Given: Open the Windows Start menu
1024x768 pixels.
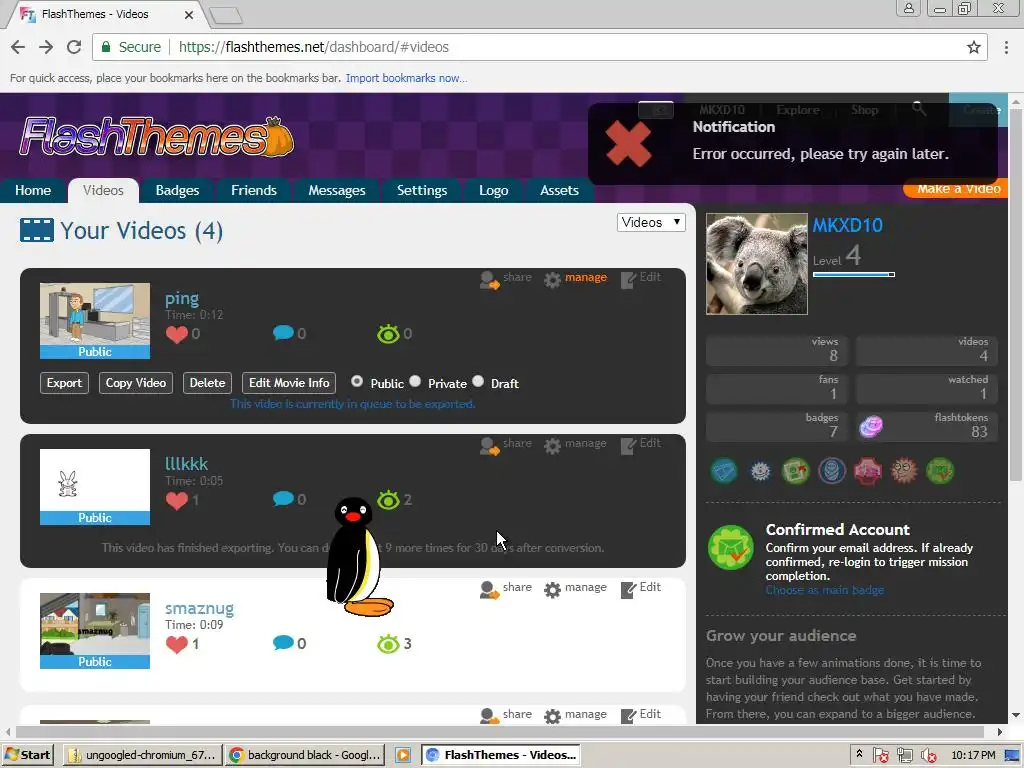Looking at the screenshot, I should [x=27, y=755].
